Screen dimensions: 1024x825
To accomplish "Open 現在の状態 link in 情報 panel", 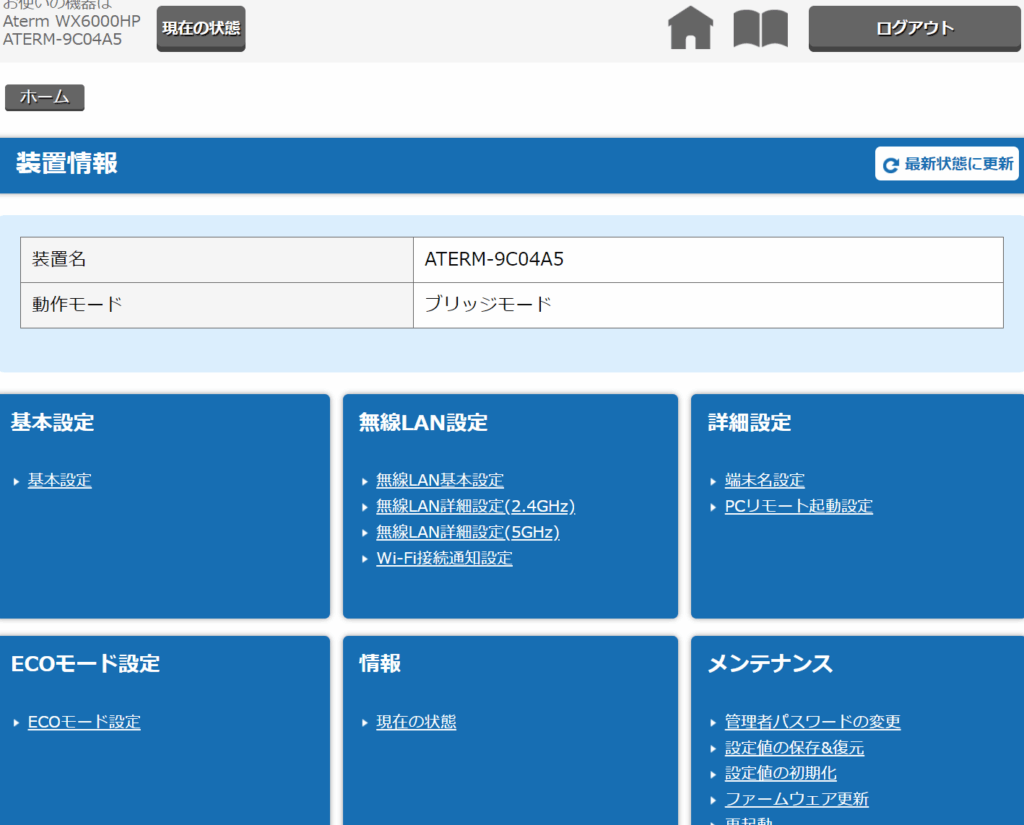I will [x=416, y=722].
